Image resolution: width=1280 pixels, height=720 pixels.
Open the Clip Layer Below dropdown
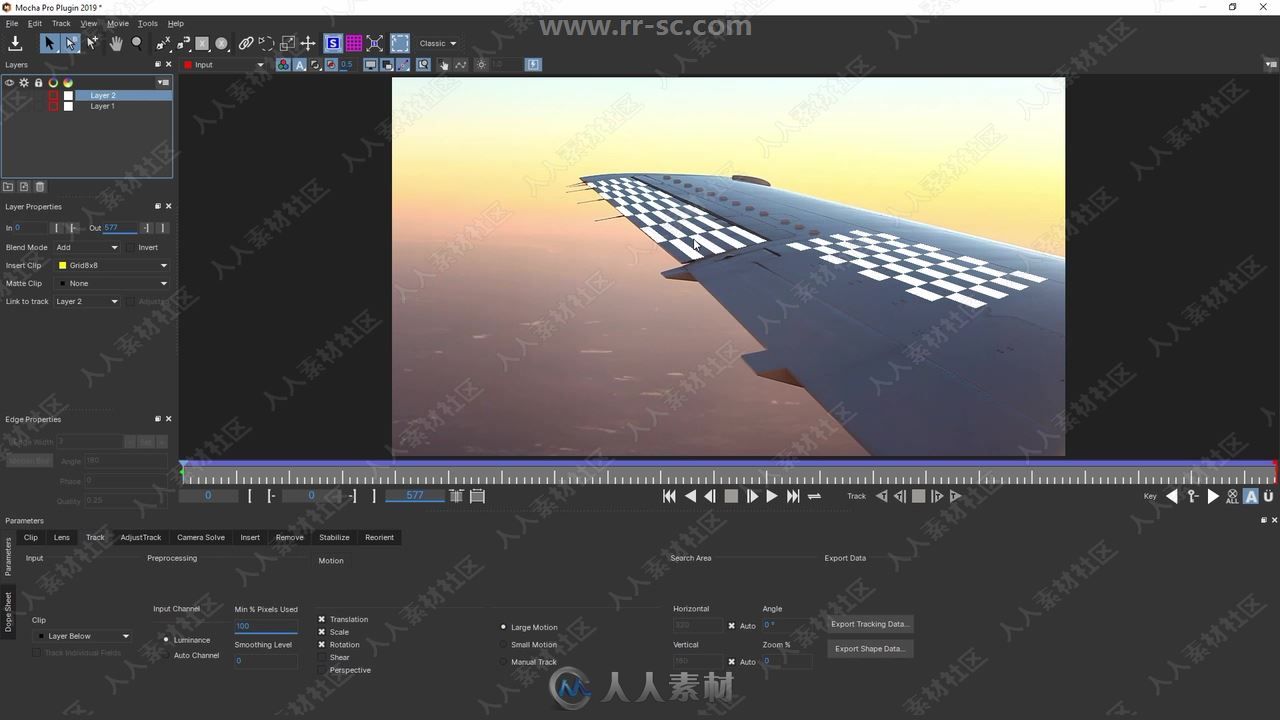pos(82,636)
